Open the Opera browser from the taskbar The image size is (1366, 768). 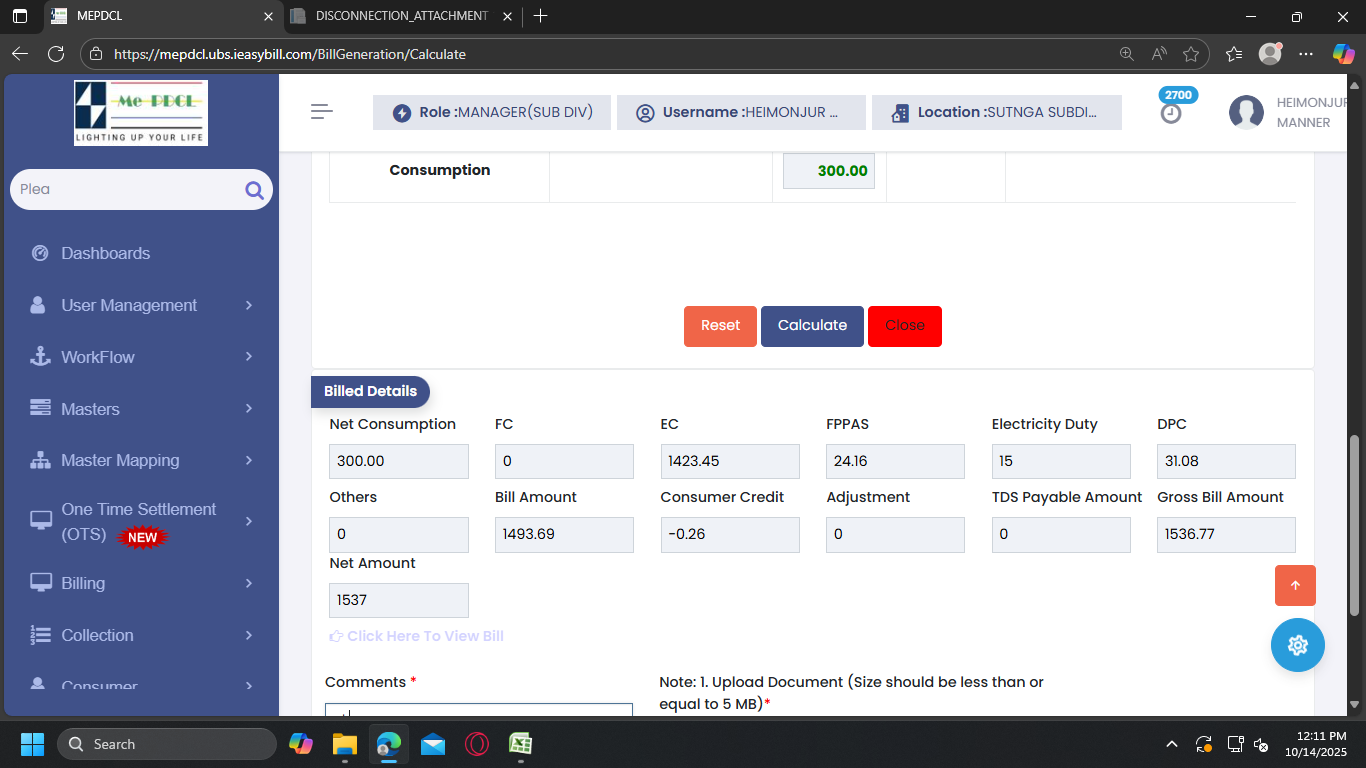pos(476,744)
